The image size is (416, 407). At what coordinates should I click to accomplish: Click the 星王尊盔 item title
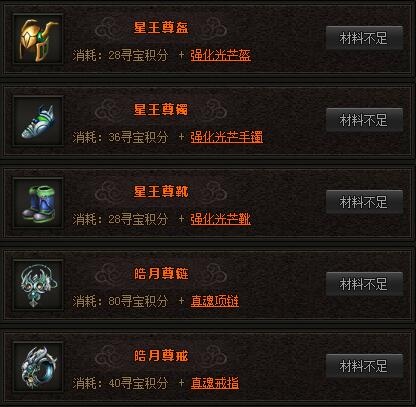coord(161,28)
